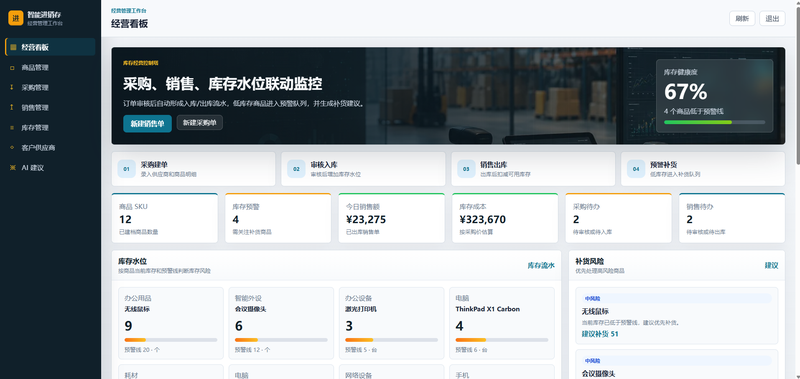Click the 67% health percentage
The width and height of the screenshot is (800, 379).
(685, 92)
